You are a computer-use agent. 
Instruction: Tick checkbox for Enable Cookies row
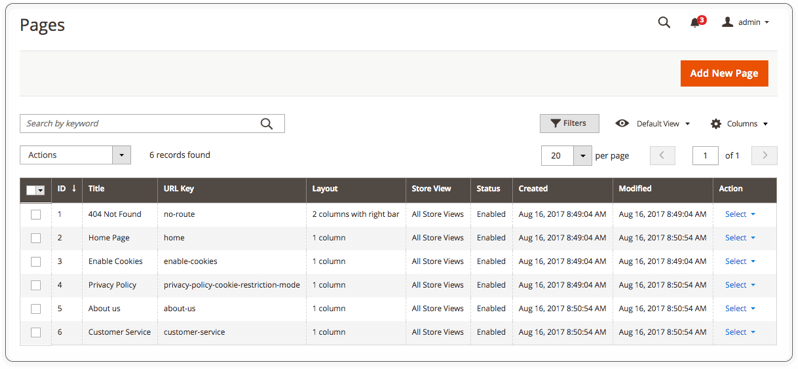click(36, 262)
